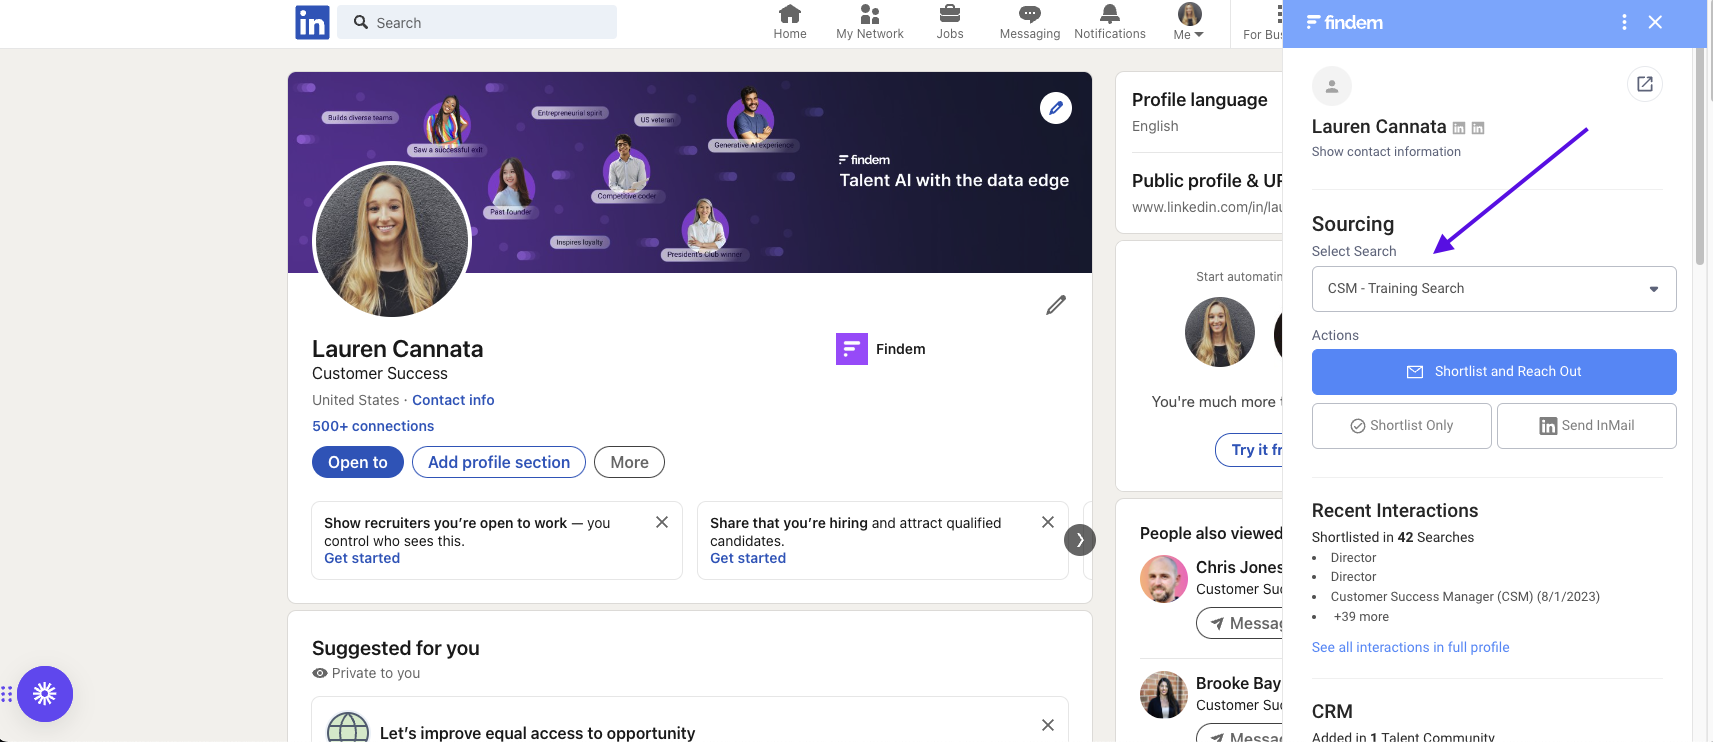The width and height of the screenshot is (1713, 742).
Task: View the 500+ connections link
Action: [373, 426]
